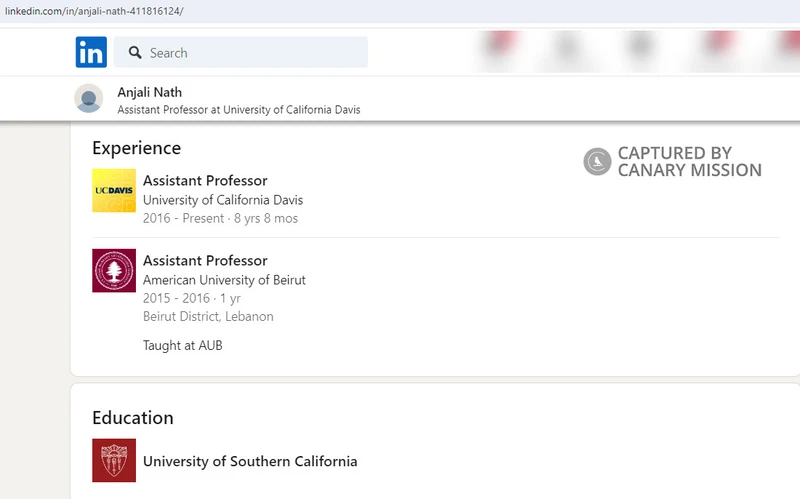Click the Canary Mission watermark icon

coord(597,161)
